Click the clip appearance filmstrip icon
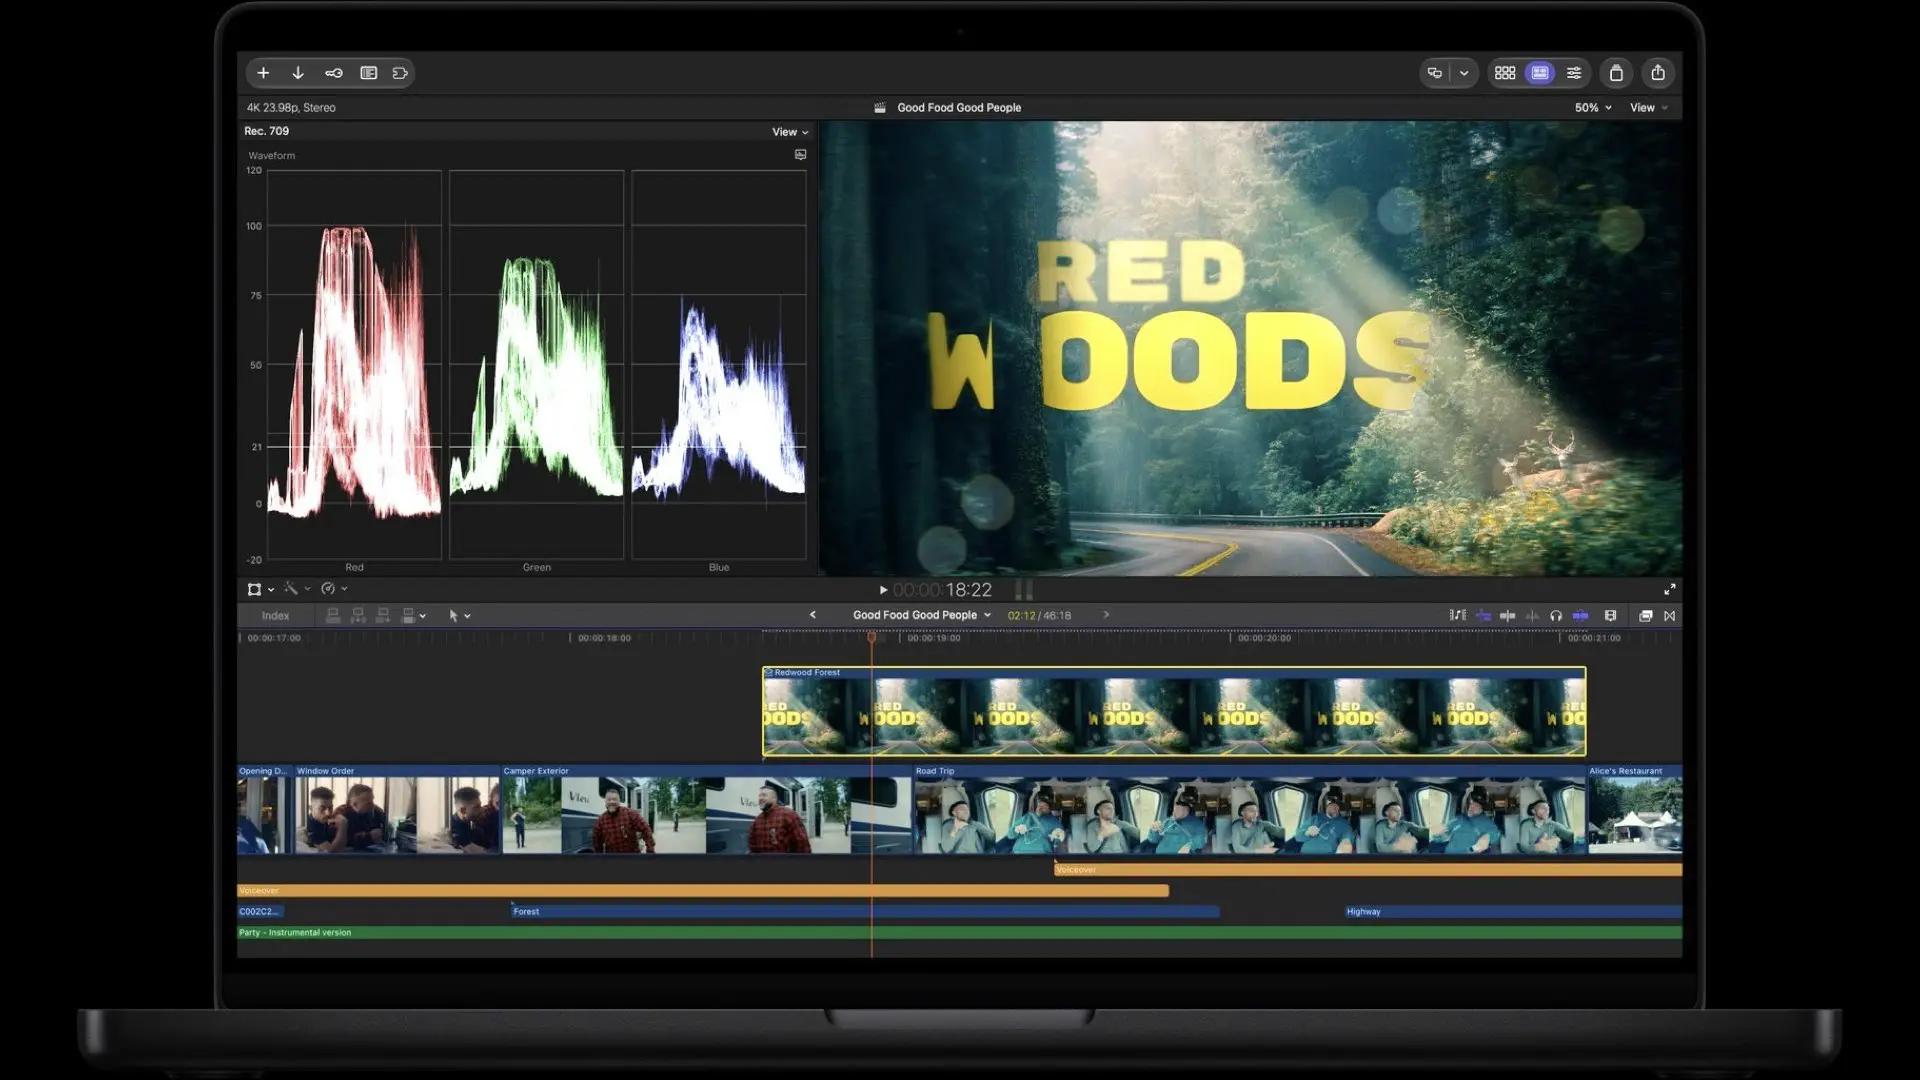The height and width of the screenshot is (1080, 1920). click(1610, 616)
